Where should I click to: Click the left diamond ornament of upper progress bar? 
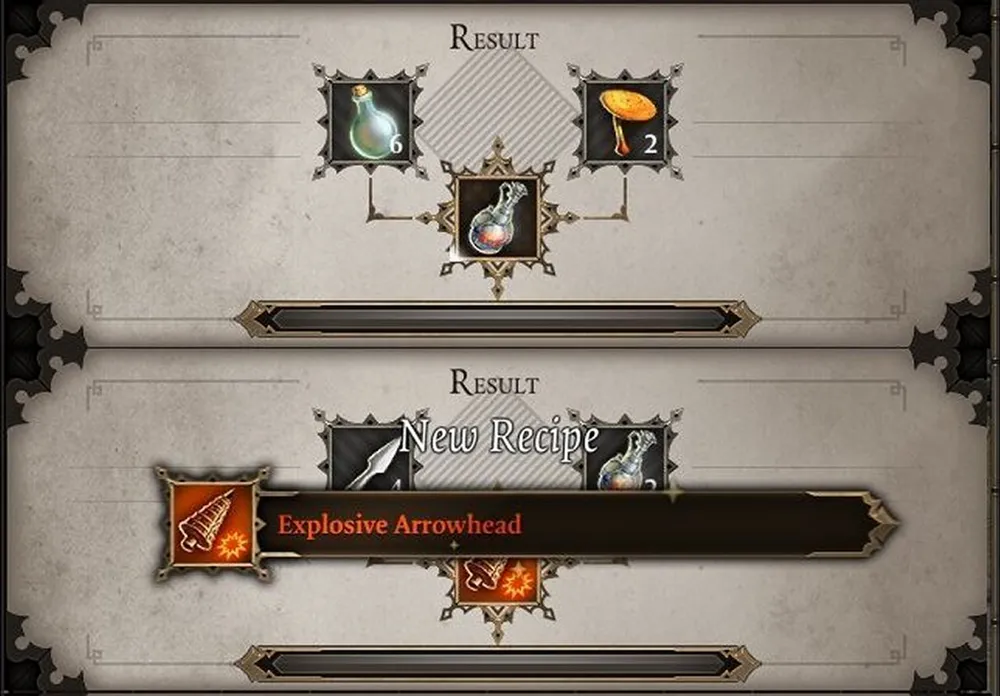click(254, 319)
